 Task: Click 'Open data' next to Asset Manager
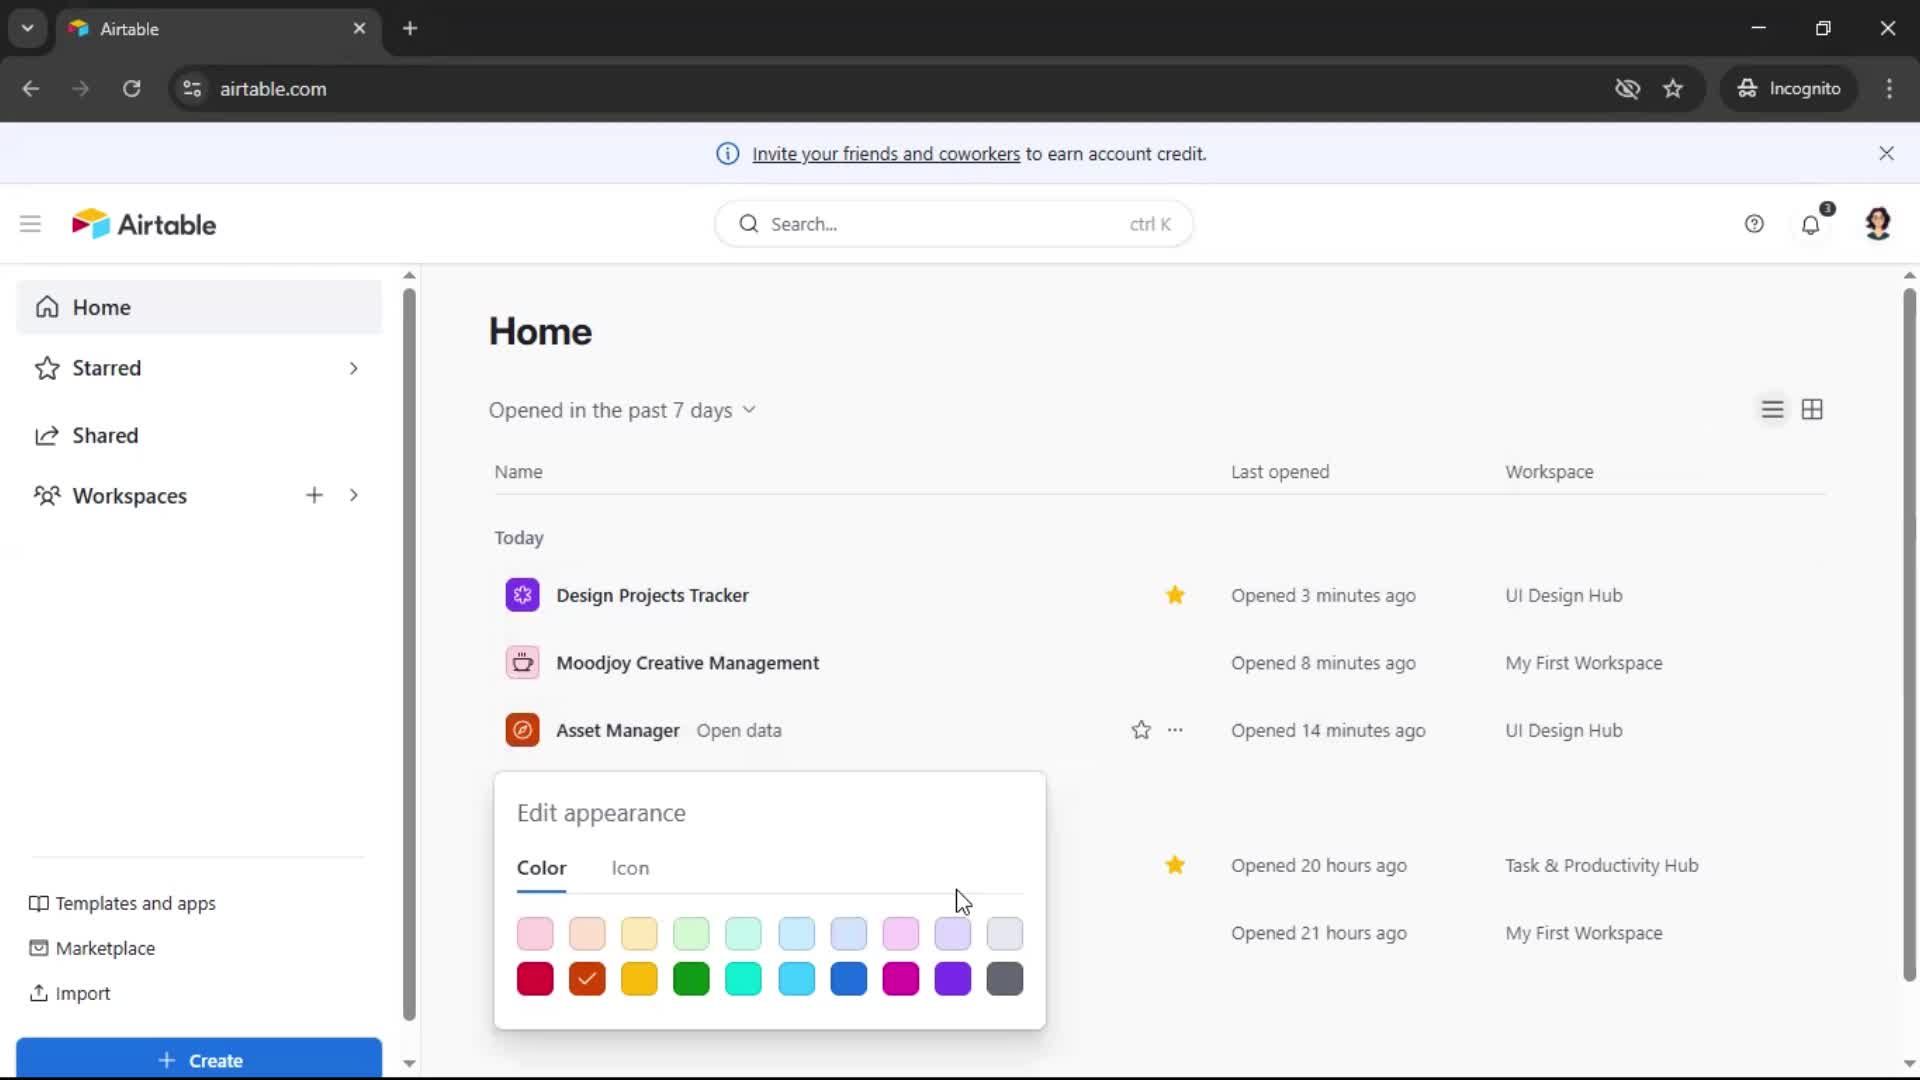click(739, 731)
